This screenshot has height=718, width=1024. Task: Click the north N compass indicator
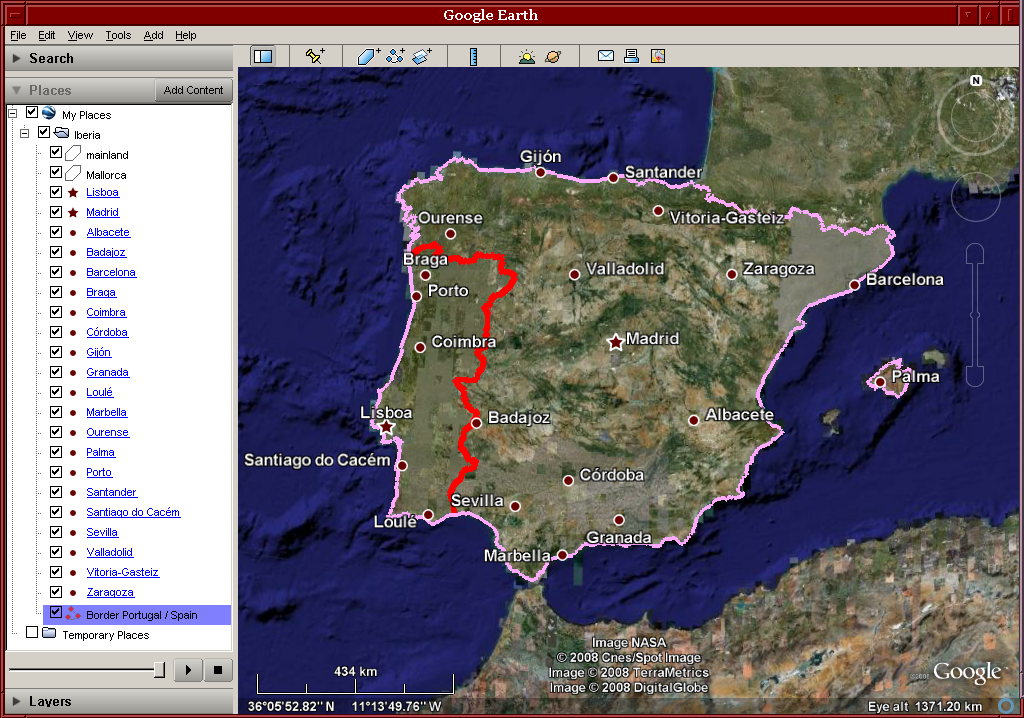pyautogui.click(x=976, y=80)
